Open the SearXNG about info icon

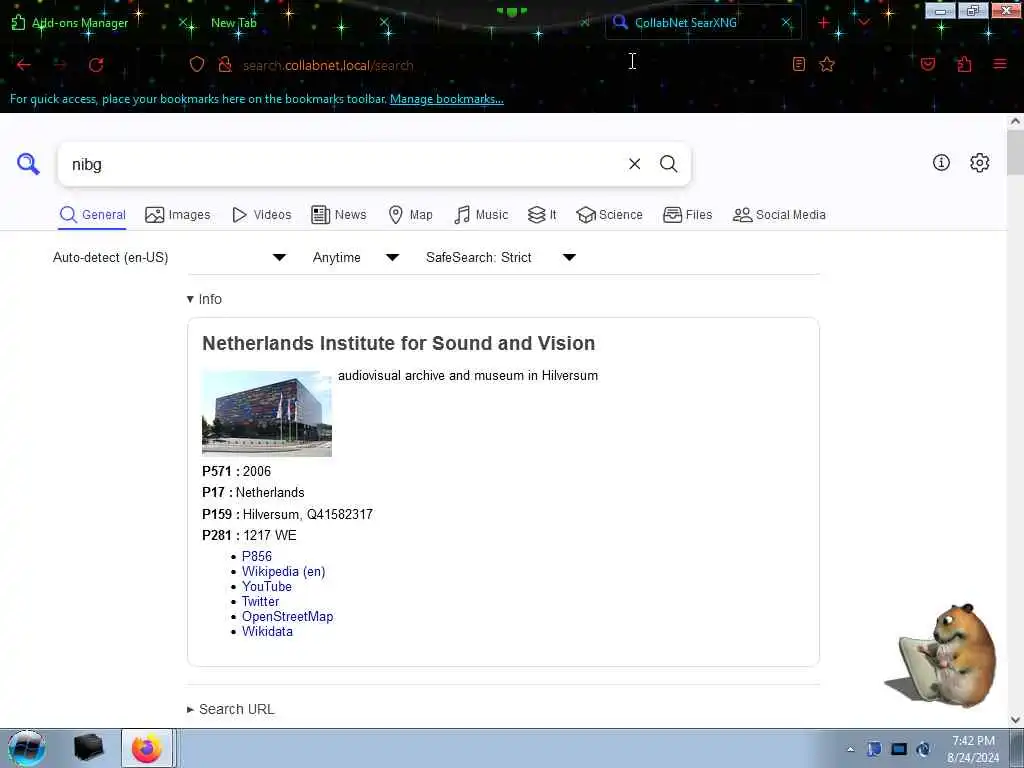pyautogui.click(x=941, y=163)
